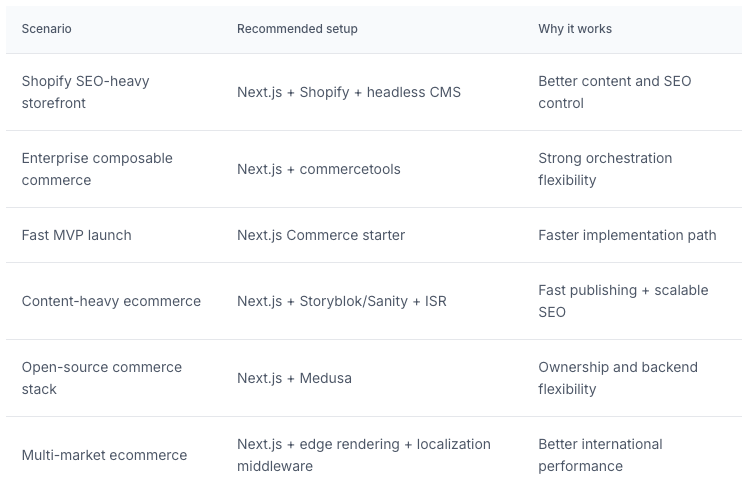
Task: Click Strong orchestration flexibility text
Action: (605, 169)
